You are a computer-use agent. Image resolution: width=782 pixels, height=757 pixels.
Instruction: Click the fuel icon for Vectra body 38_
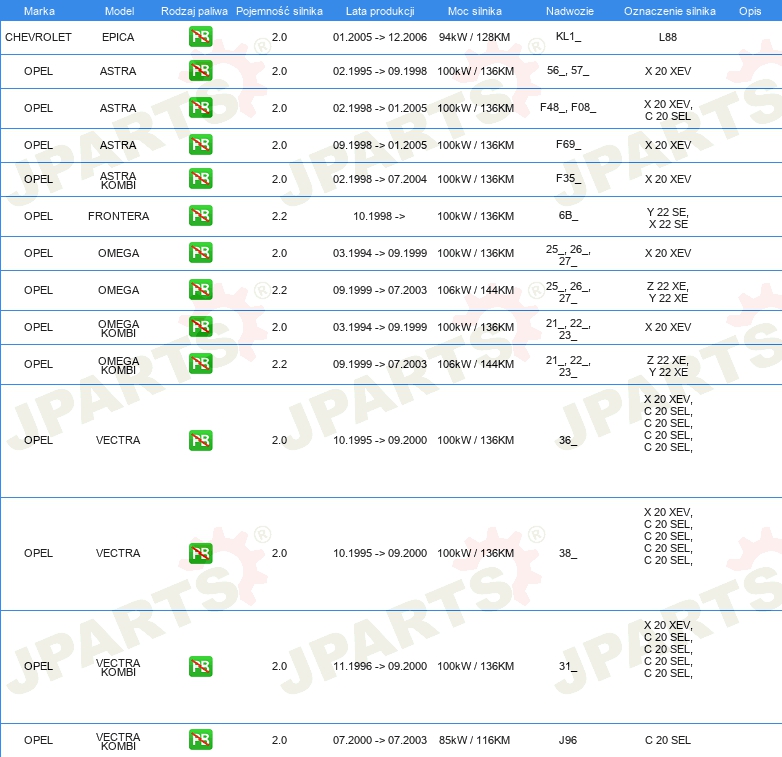click(200, 553)
